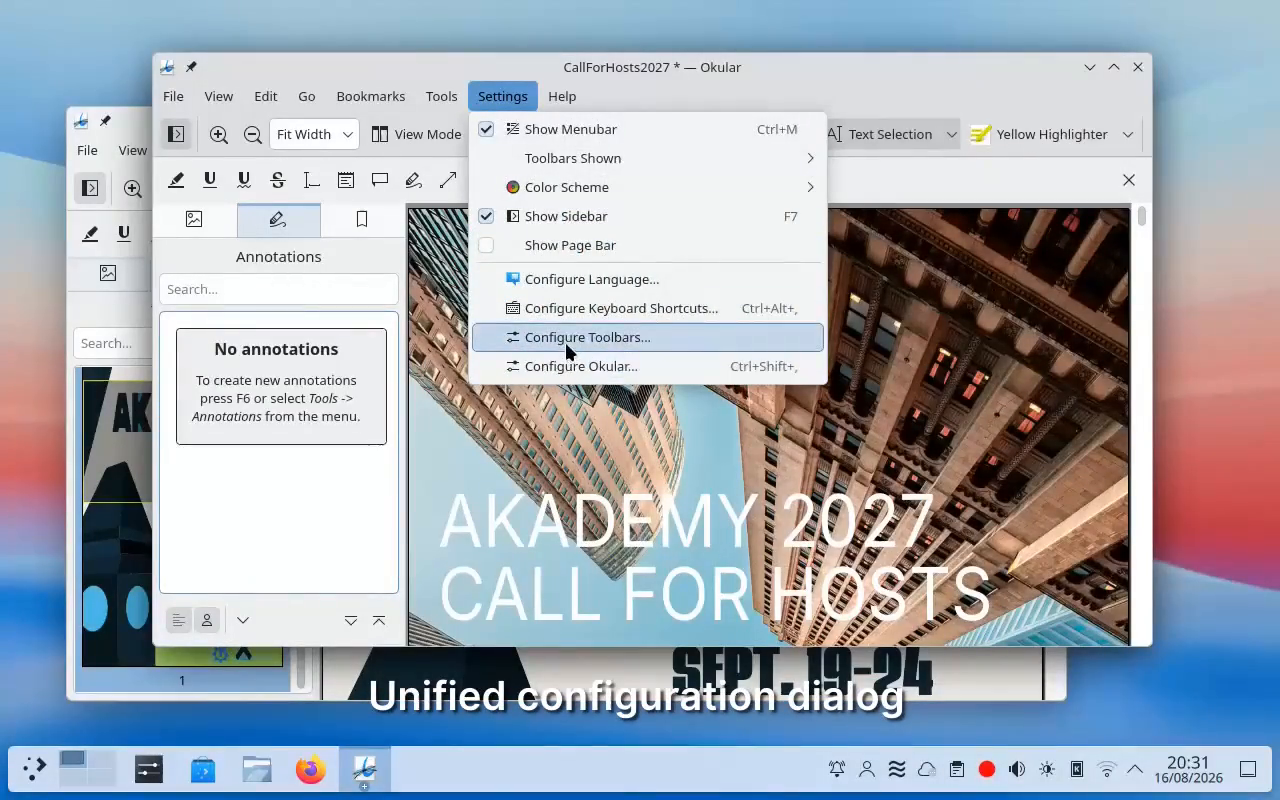This screenshot has height=800, width=1280.
Task: Switch to Annotations (Reviews) sidebar tab
Action: (278, 220)
